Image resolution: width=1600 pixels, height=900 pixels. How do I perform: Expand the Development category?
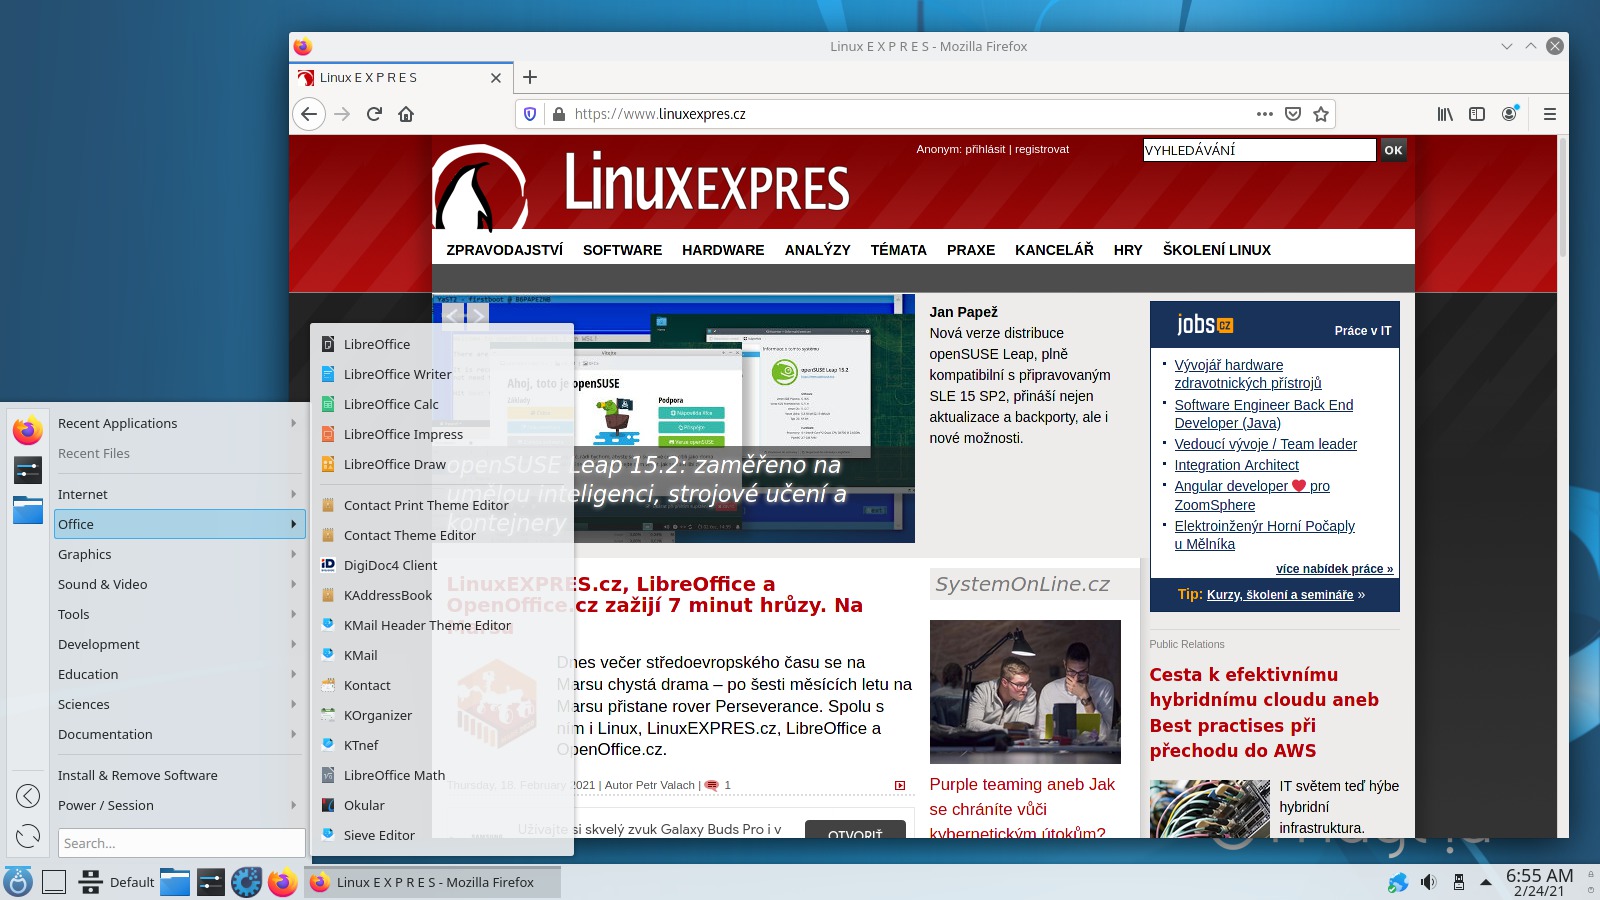179,644
